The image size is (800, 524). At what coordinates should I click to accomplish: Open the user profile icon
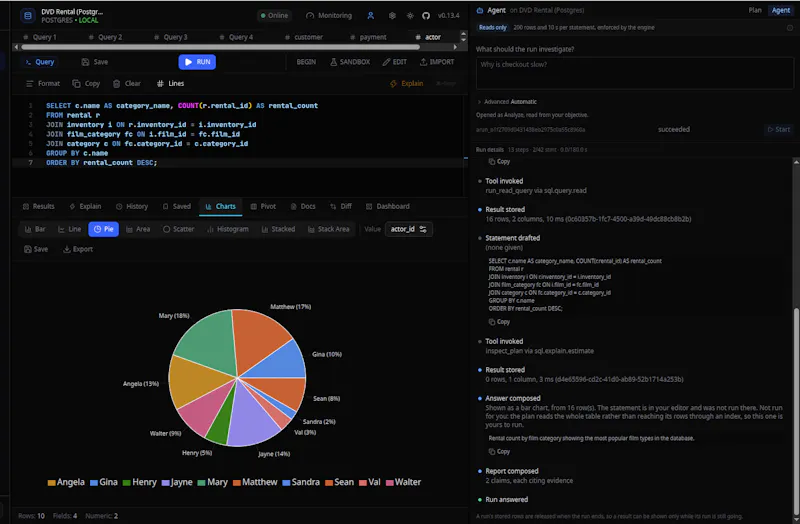370,15
